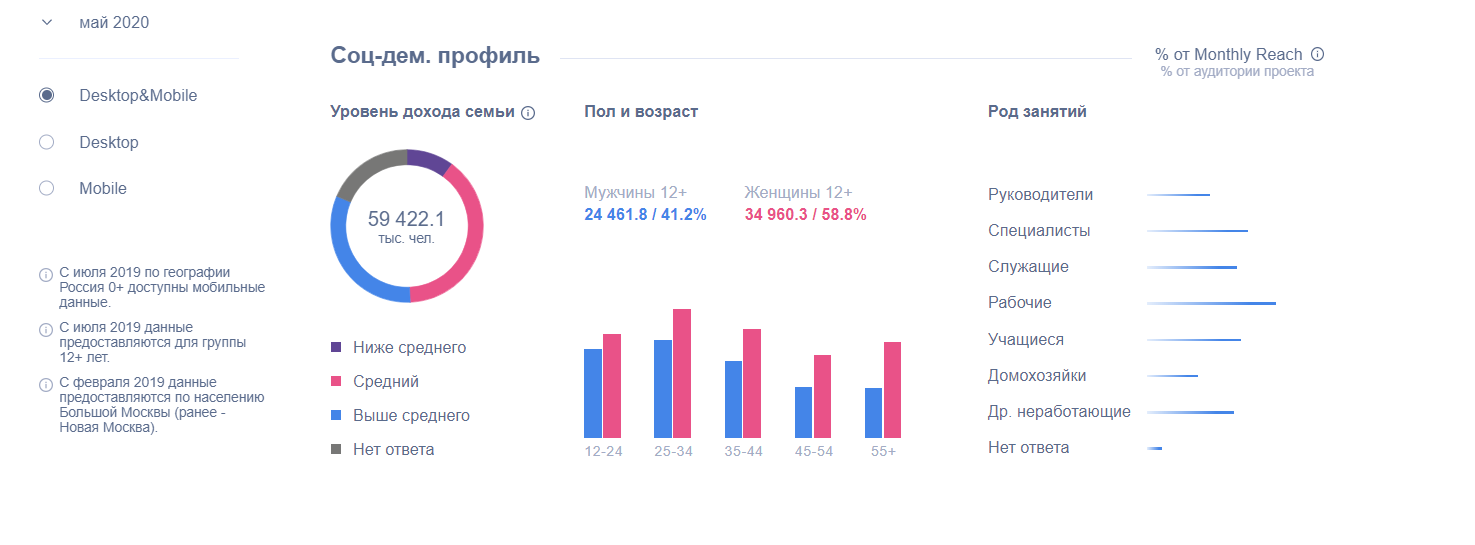Click info icon for 12+ age group note

45,330
